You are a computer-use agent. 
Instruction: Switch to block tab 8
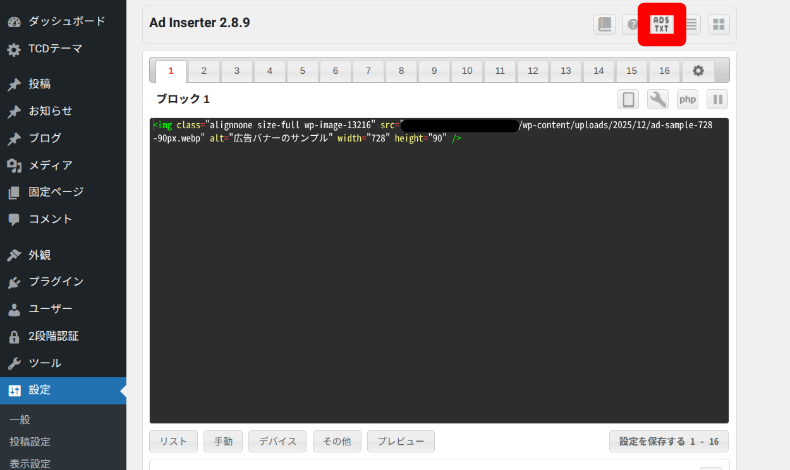401,71
